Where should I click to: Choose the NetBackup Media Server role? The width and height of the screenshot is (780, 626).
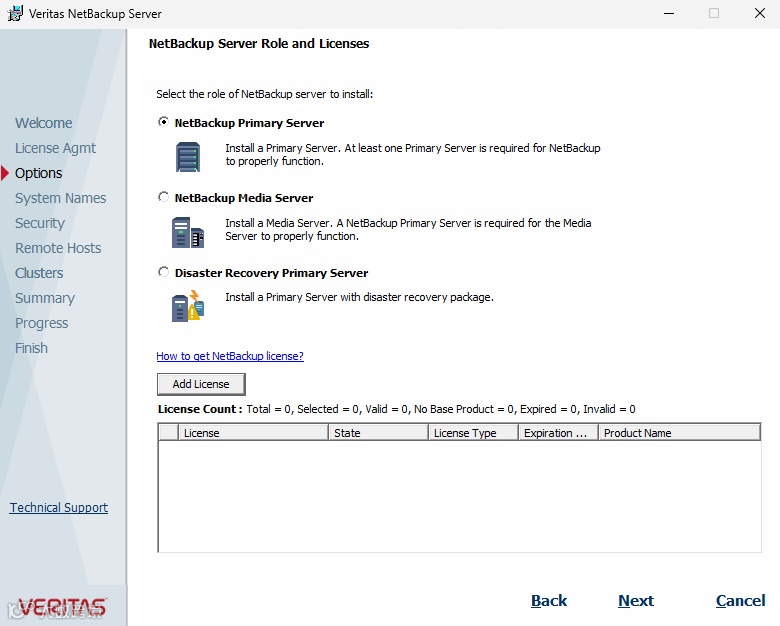point(164,198)
